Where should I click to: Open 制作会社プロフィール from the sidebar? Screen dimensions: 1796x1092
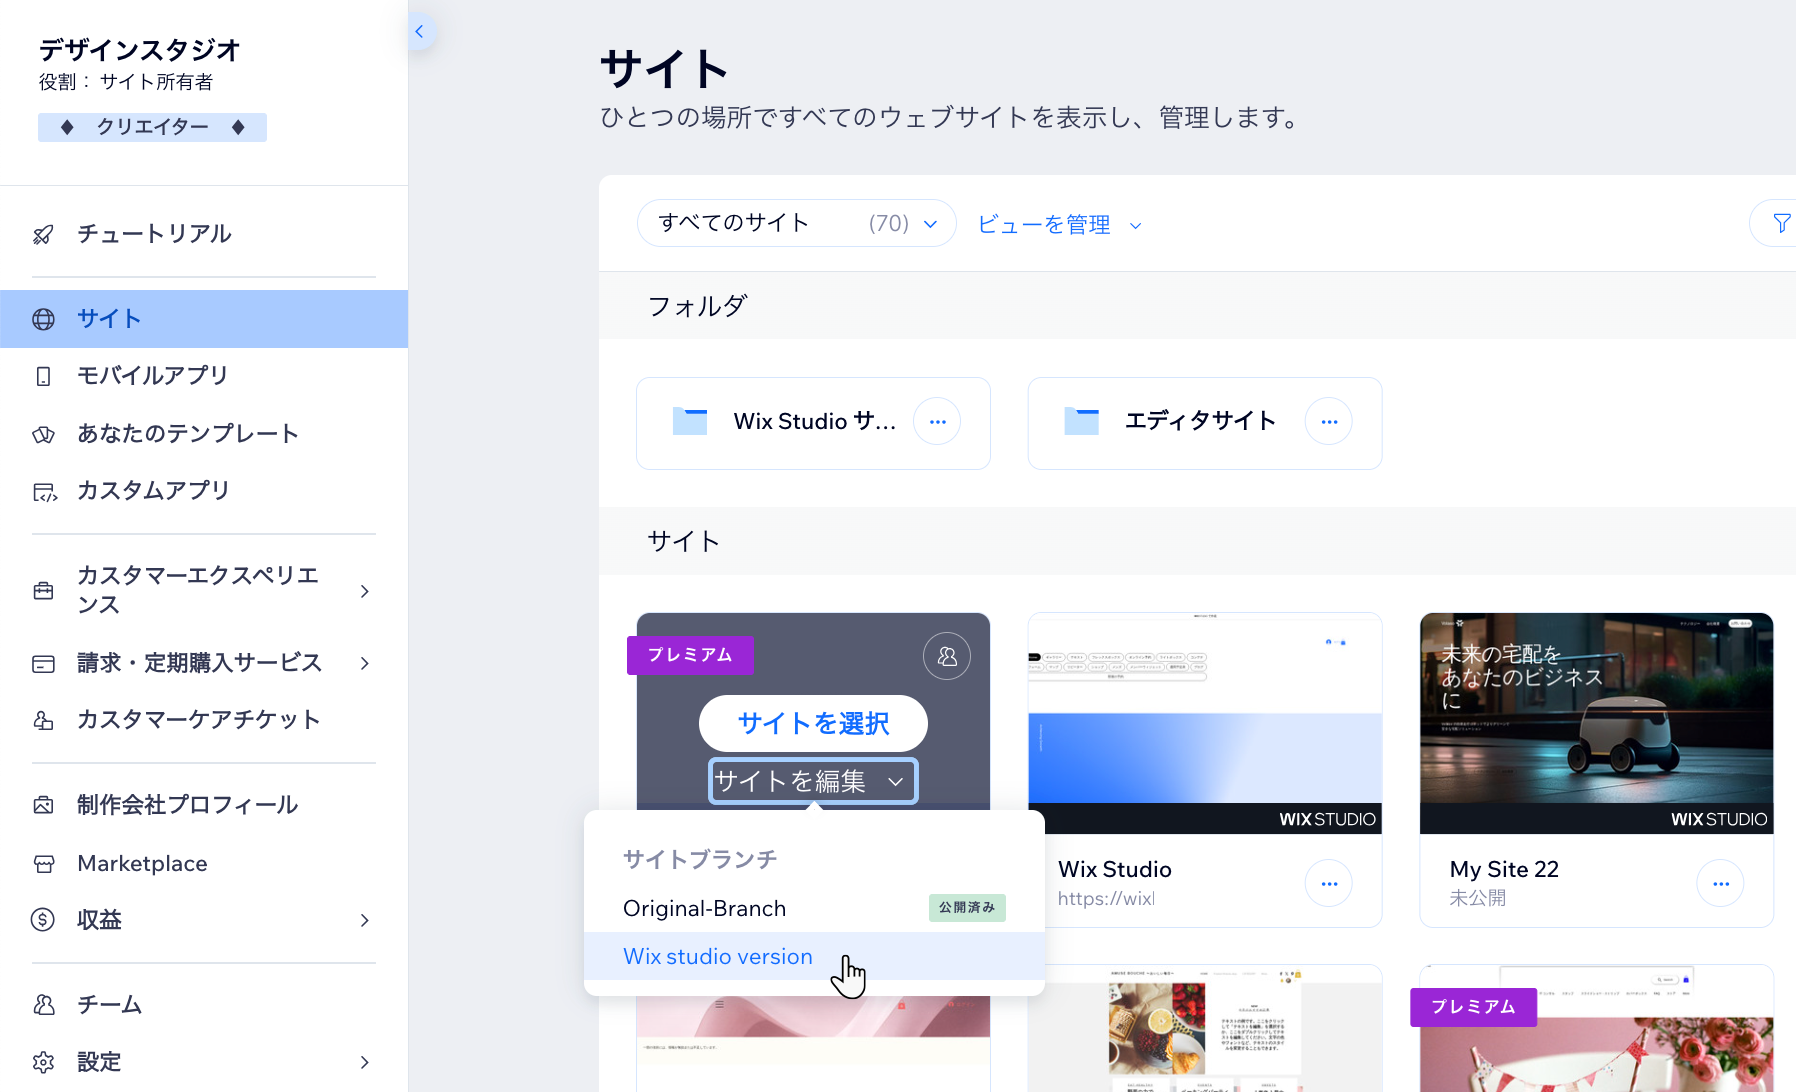[188, 805]
